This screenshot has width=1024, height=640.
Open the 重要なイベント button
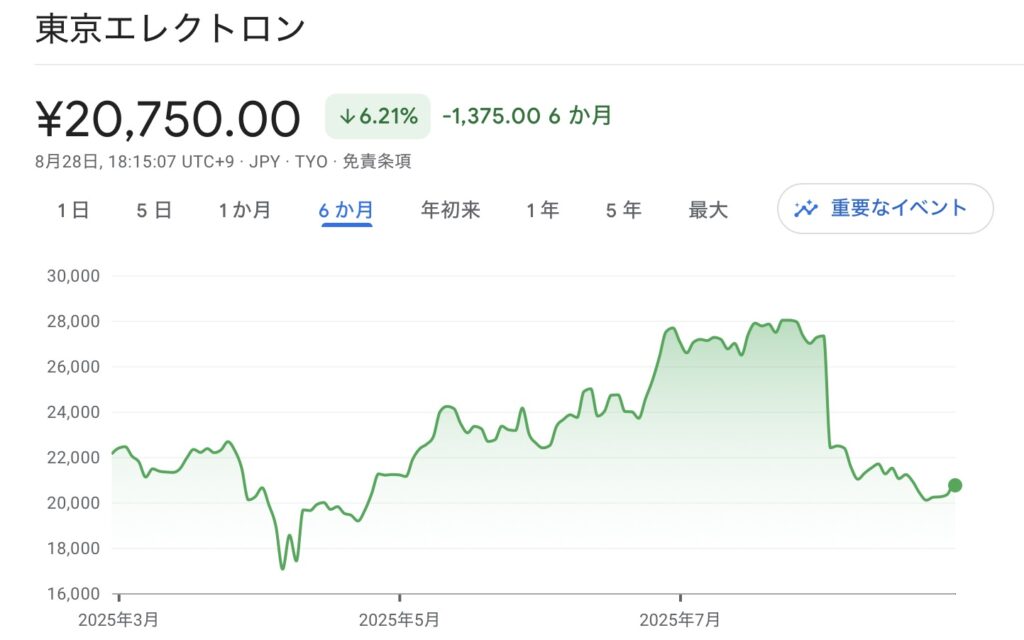[885, 208]
